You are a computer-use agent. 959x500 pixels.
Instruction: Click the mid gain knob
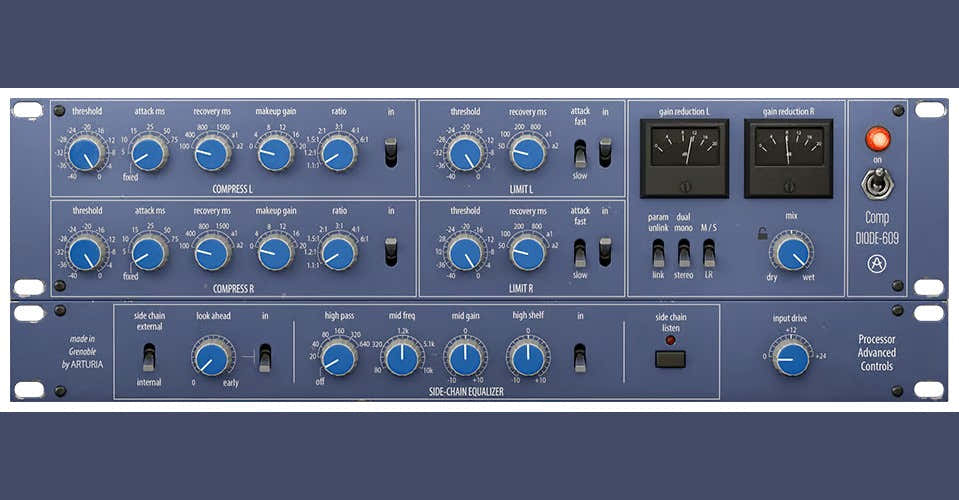click(x=465, y=358)
